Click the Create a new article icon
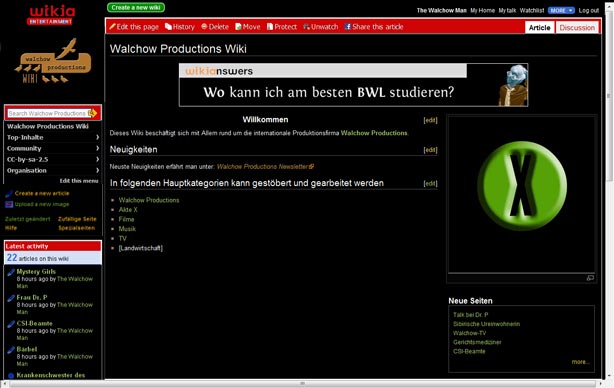 9,193
